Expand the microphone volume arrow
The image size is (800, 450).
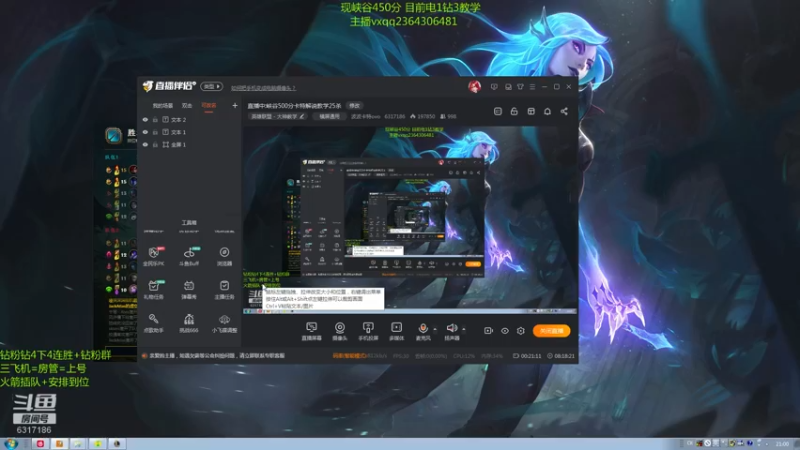point(435,329)
